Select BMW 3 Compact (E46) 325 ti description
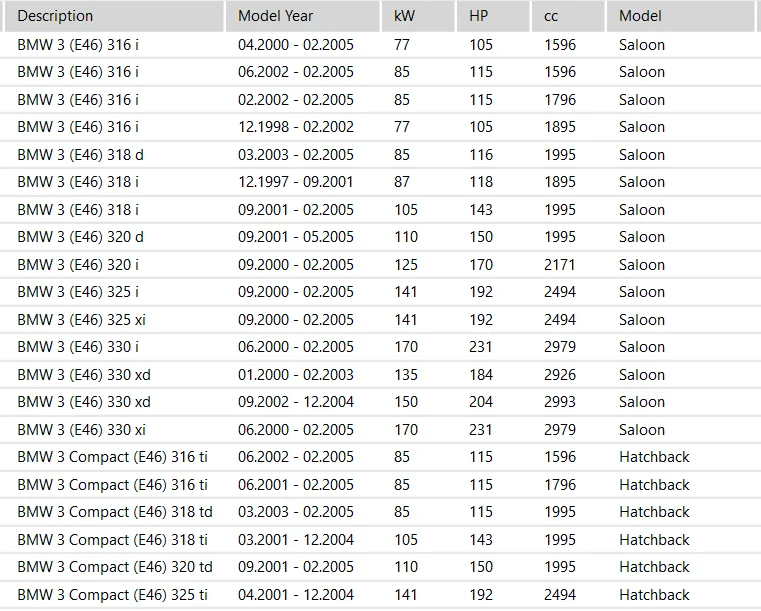The height and width of the screenshot is (611, 761). coord(113,594)
